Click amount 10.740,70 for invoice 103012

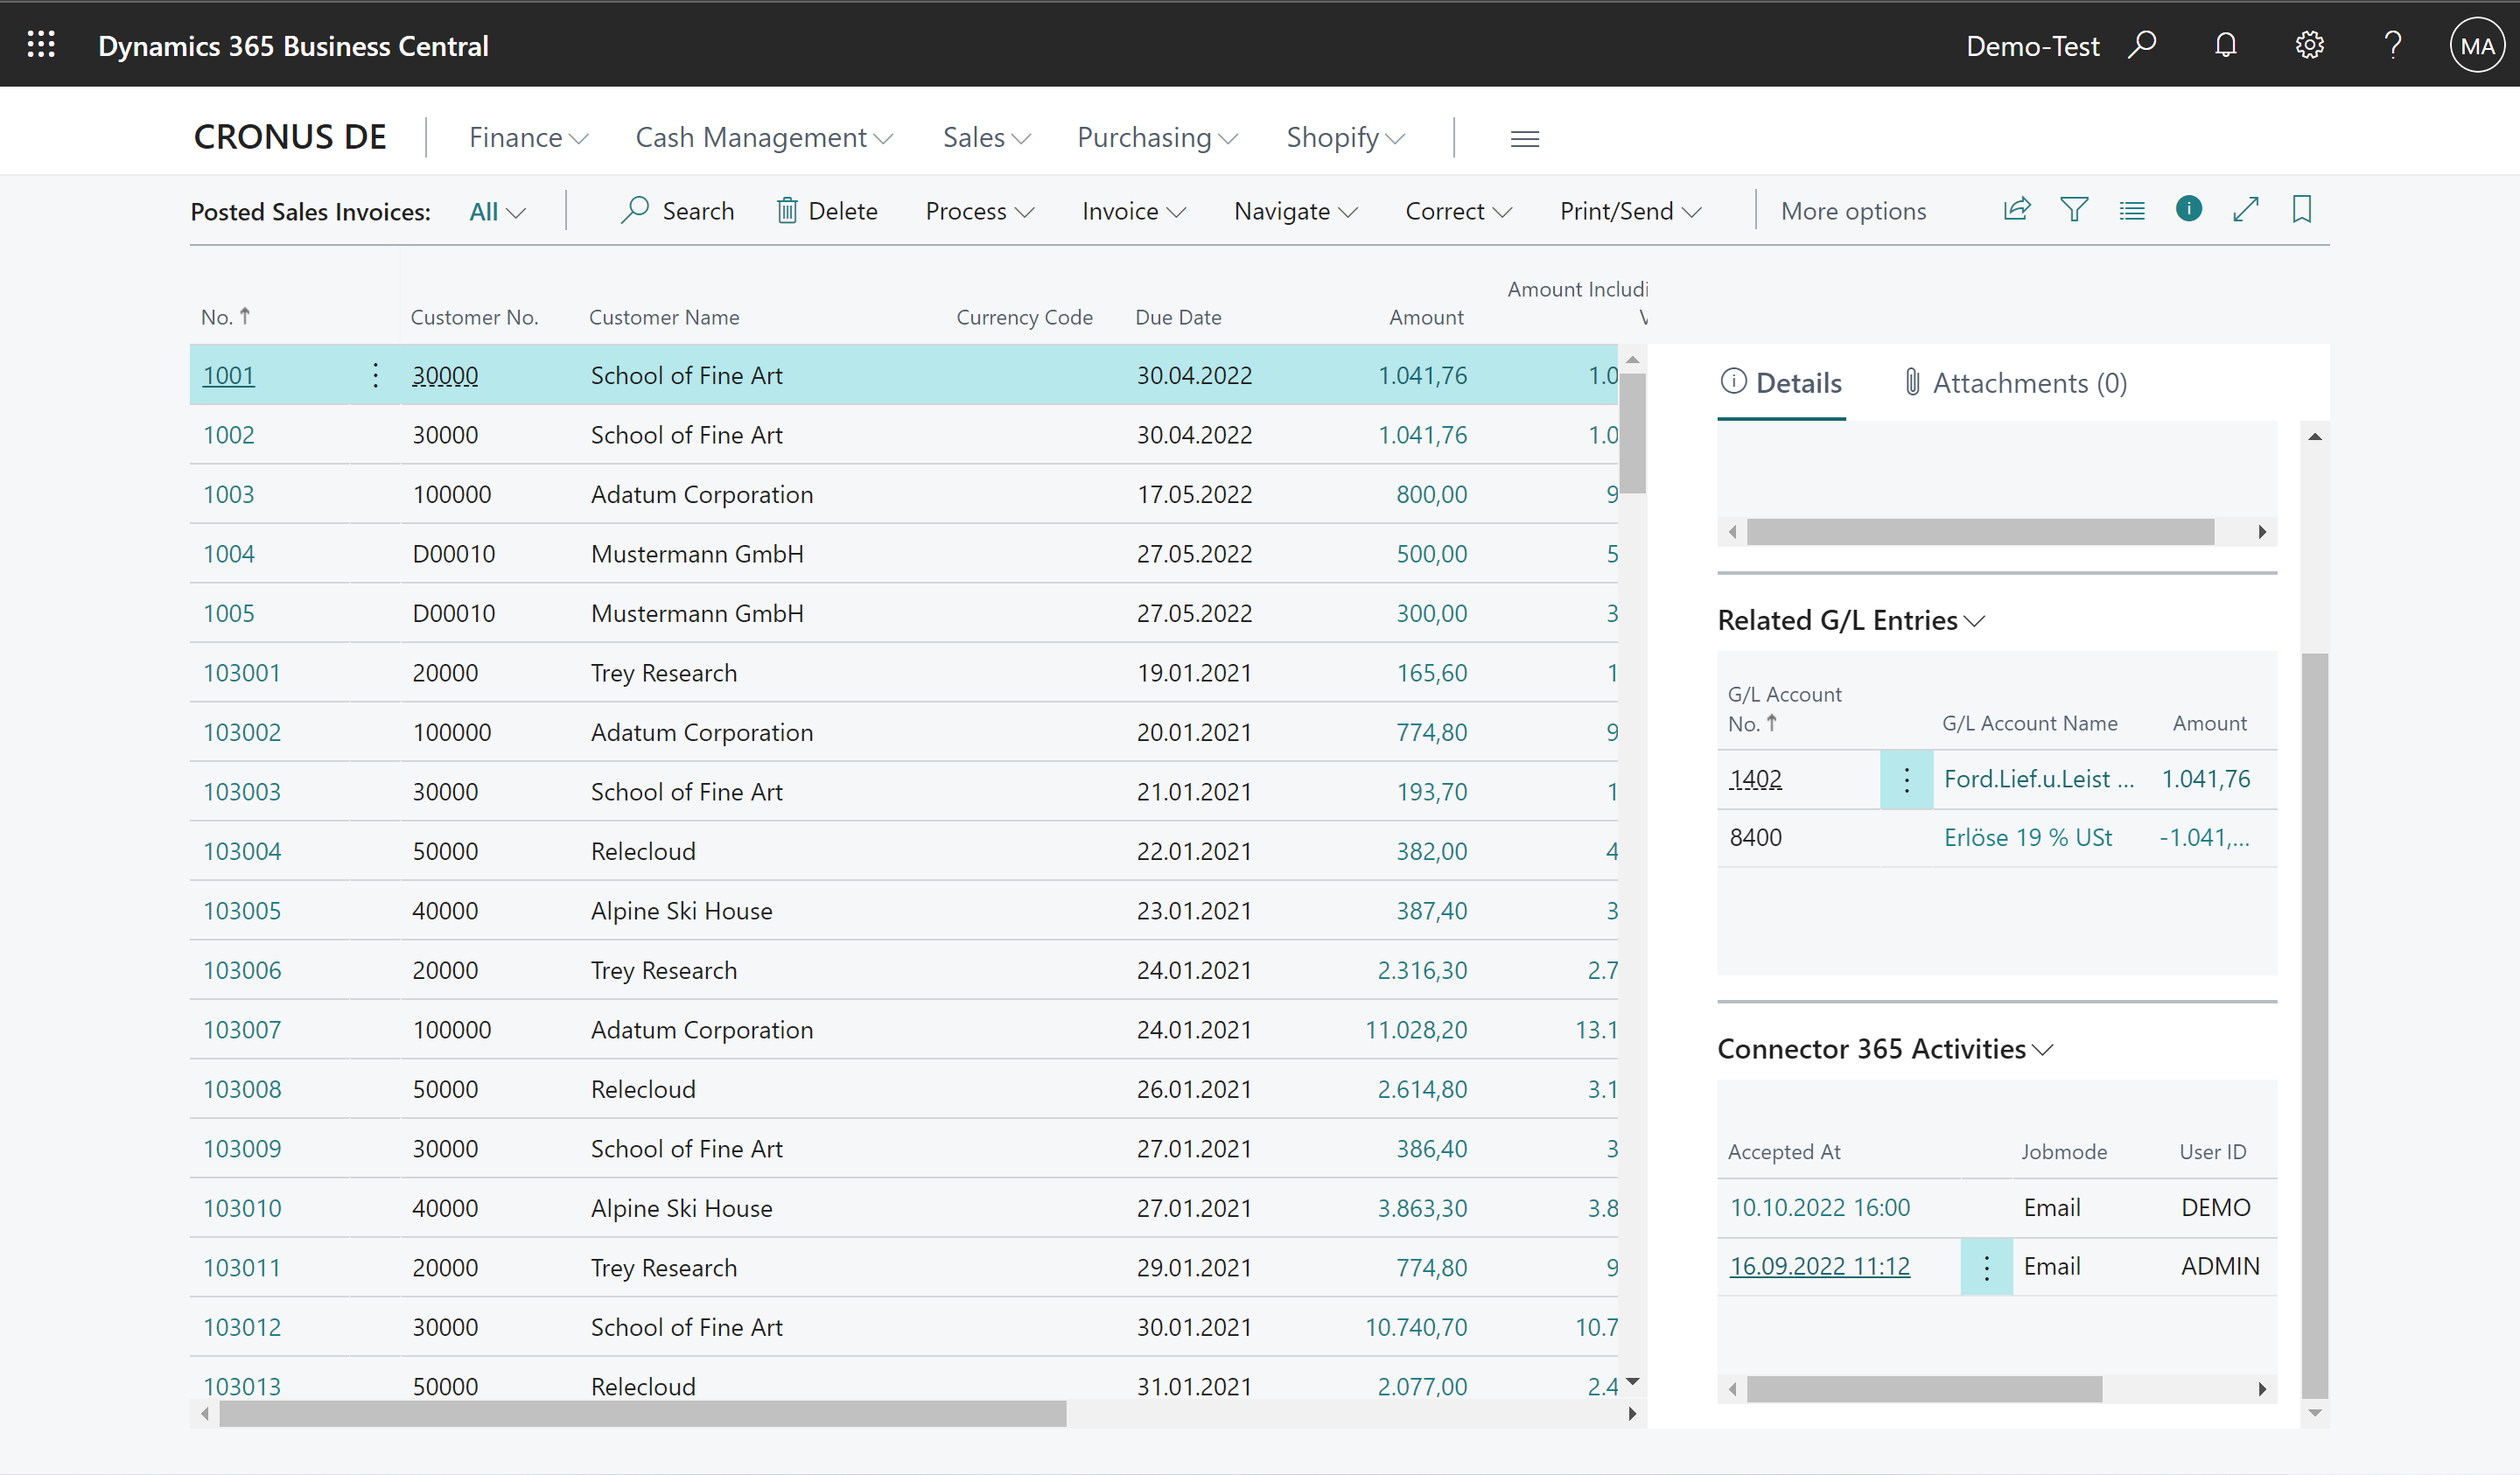1416,1328
